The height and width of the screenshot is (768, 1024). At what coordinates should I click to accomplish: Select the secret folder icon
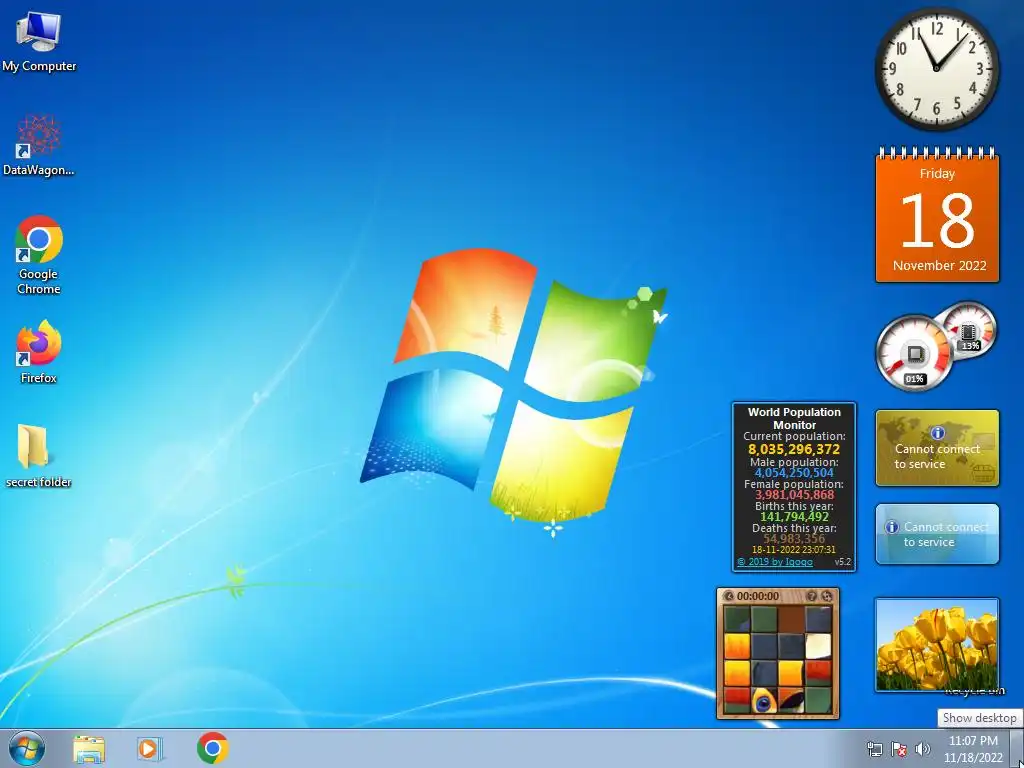[39, 455]
